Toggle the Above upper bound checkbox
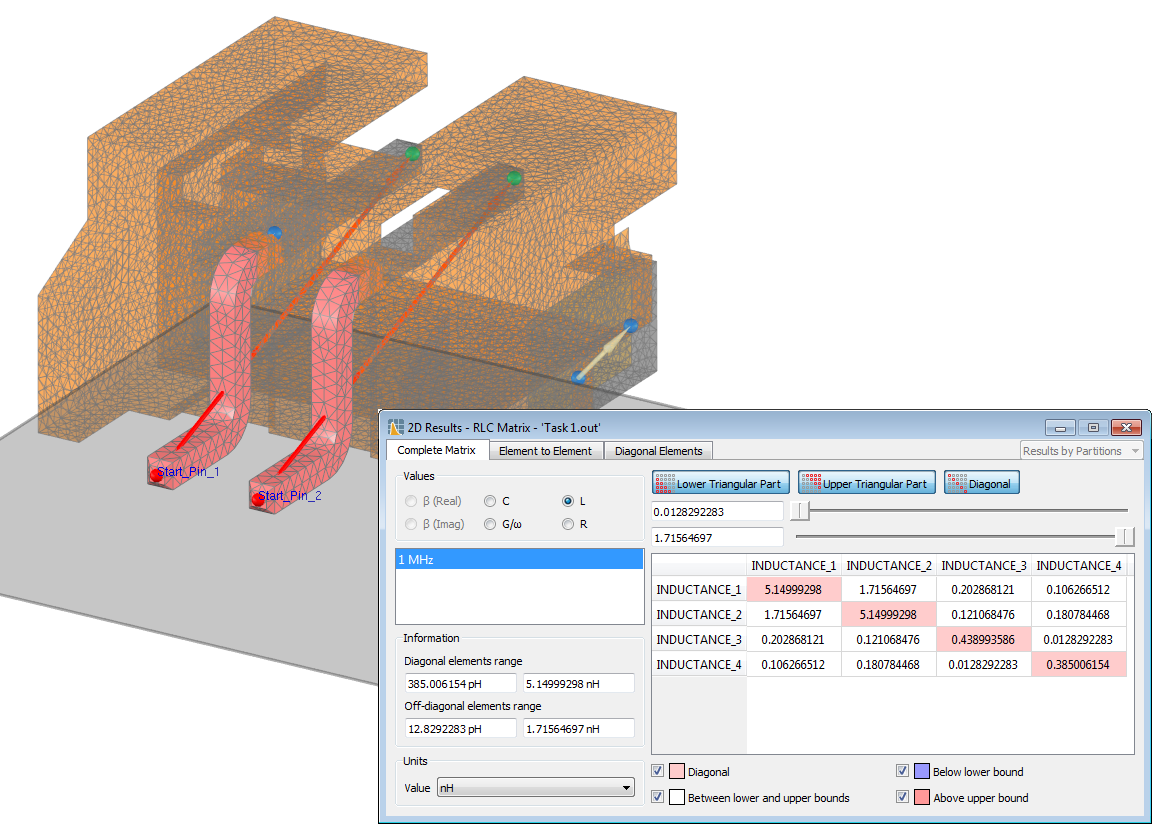 (x=902, y=797)
